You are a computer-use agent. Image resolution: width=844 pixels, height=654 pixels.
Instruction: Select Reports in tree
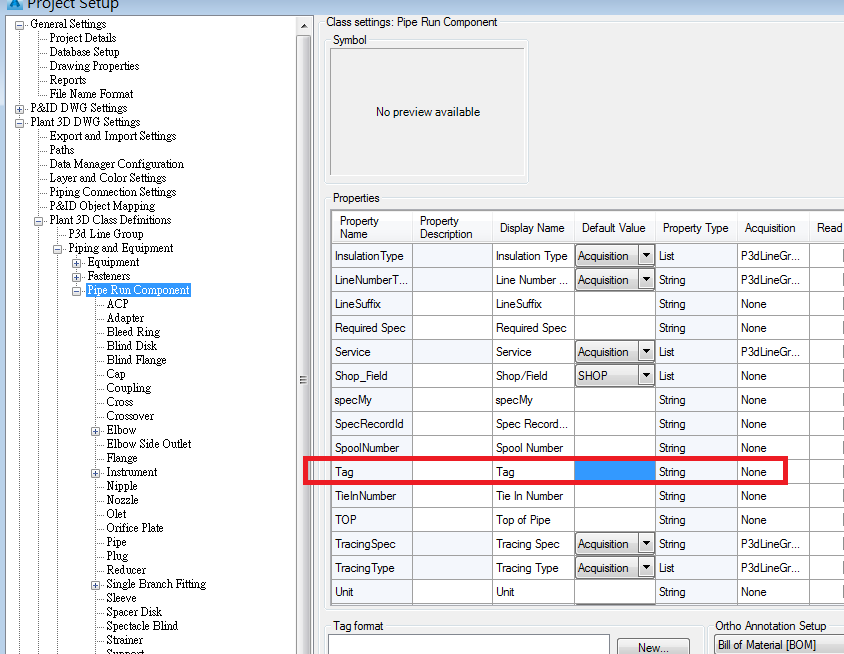(x=68, y=80)
